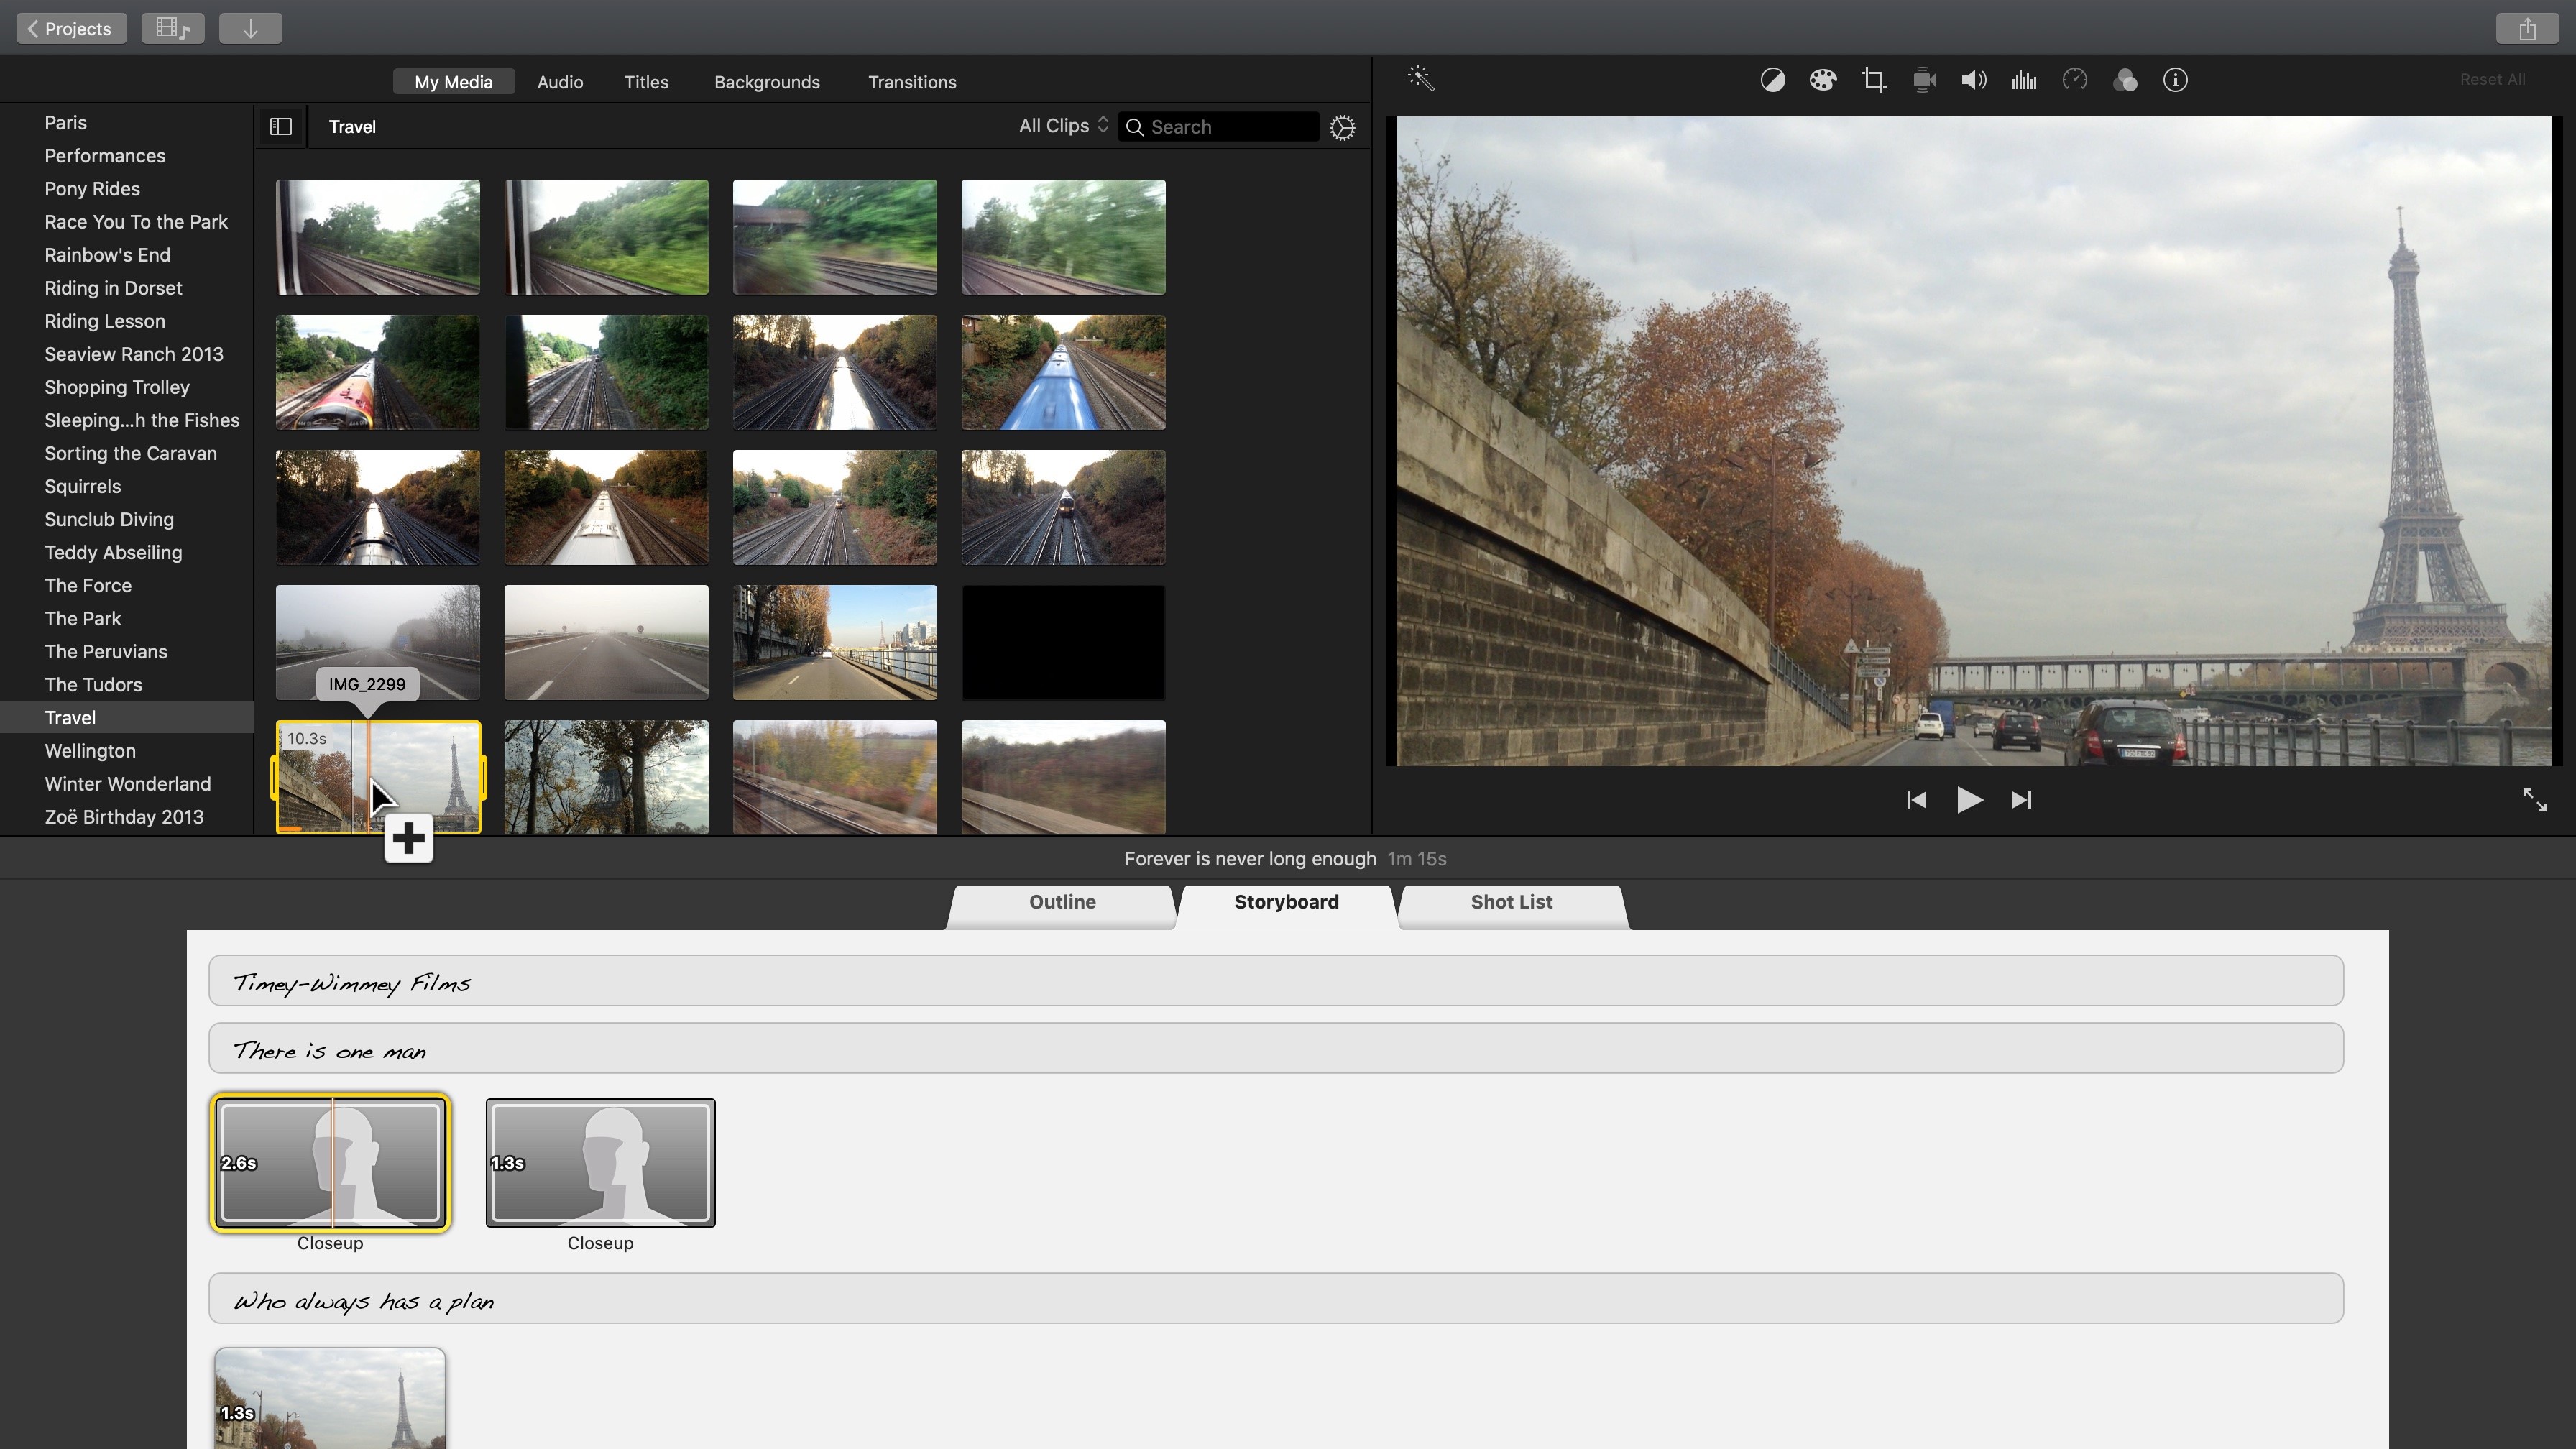Select the Storyboard tab
The width and height of the screenshot is (2576, 1449).
click(x=1286, y=902)
